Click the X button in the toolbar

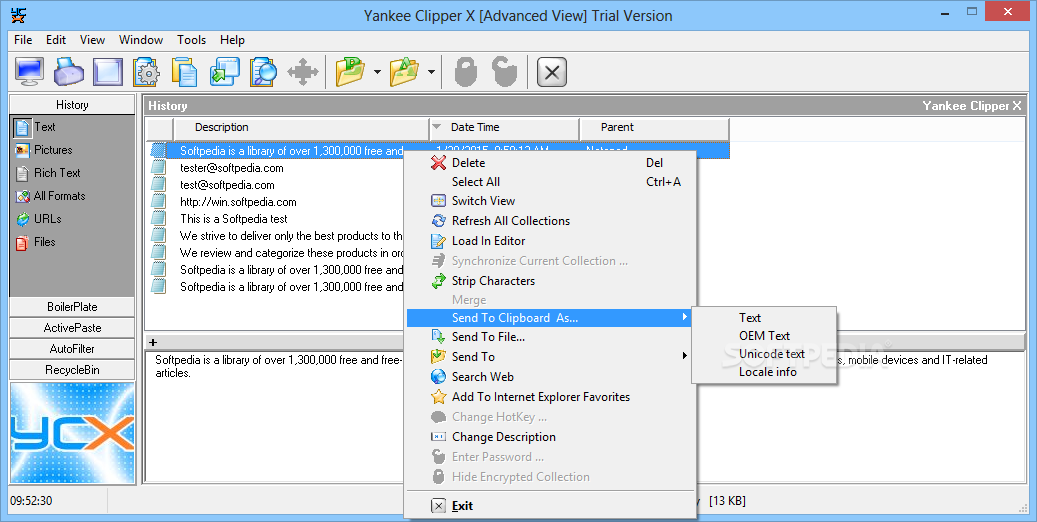(x=552, y=72)
